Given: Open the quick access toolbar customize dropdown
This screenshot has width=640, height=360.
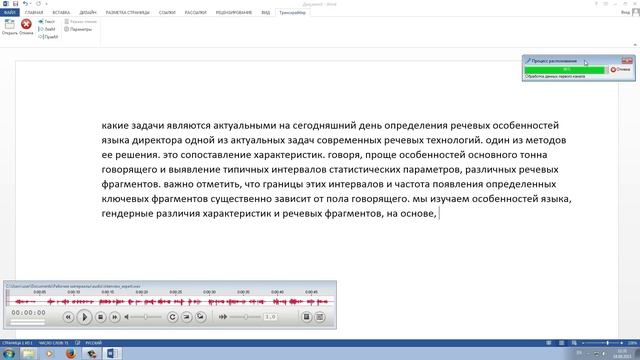Looking at the screenshot, I should point(47,4).
